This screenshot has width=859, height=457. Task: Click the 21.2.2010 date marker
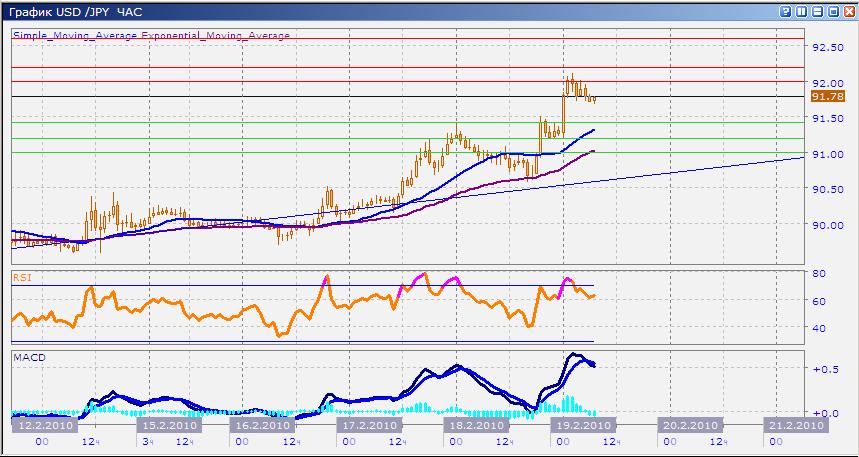(x=795, y=424)
